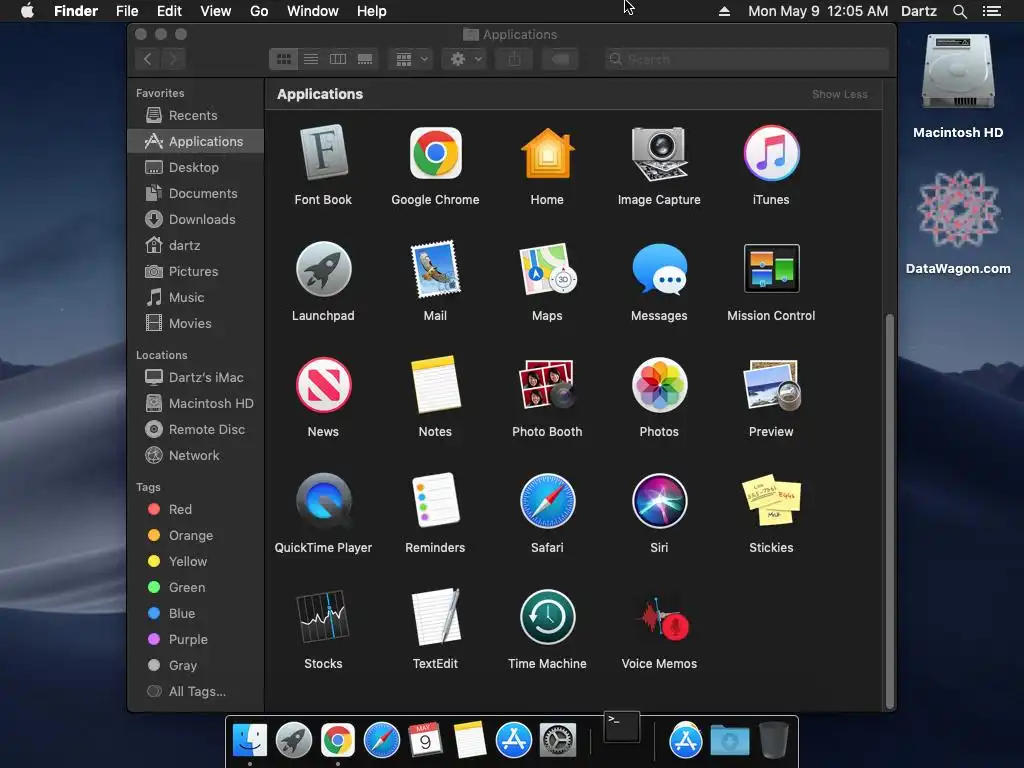Click the Terminal icon in the Dock
This screenshot has height=768, width=1024.
622,727
